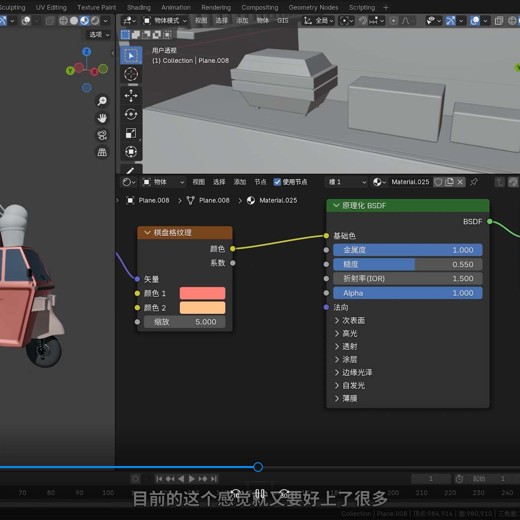
Task: Open the GIS menu in viewport header
Action: click(283, 21)
